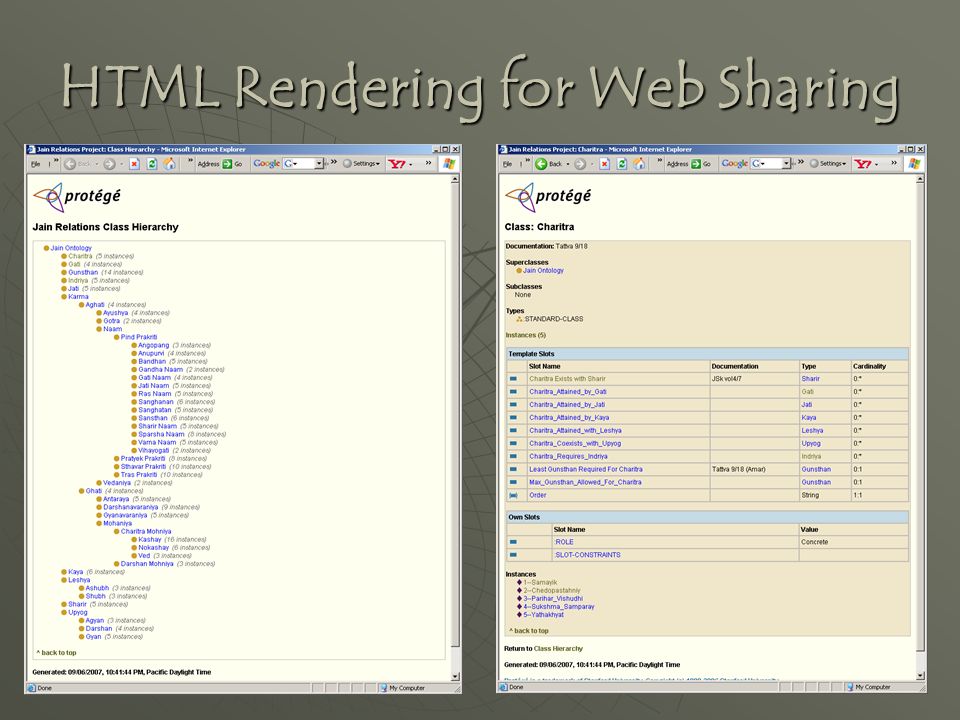Click My Computer status zone in Charitra window
The image size is (960, 720).
(883, 687)
